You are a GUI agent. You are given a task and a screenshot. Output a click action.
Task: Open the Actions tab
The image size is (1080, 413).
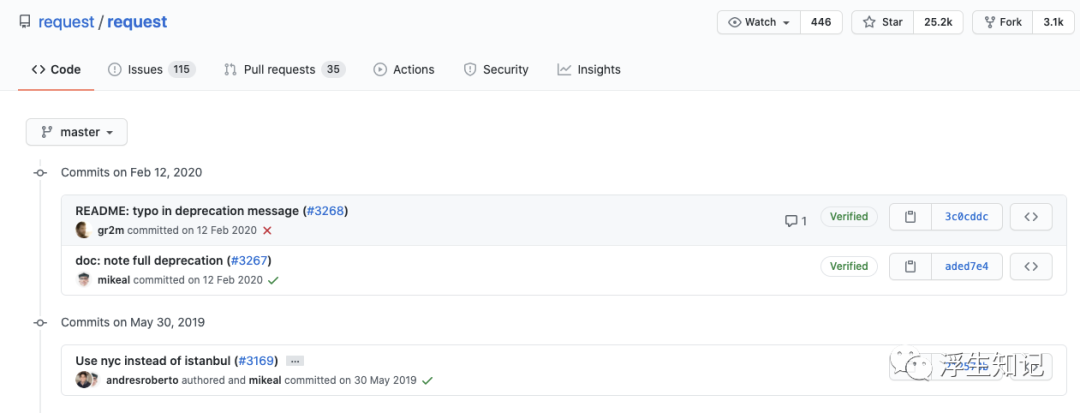point(404,69)
